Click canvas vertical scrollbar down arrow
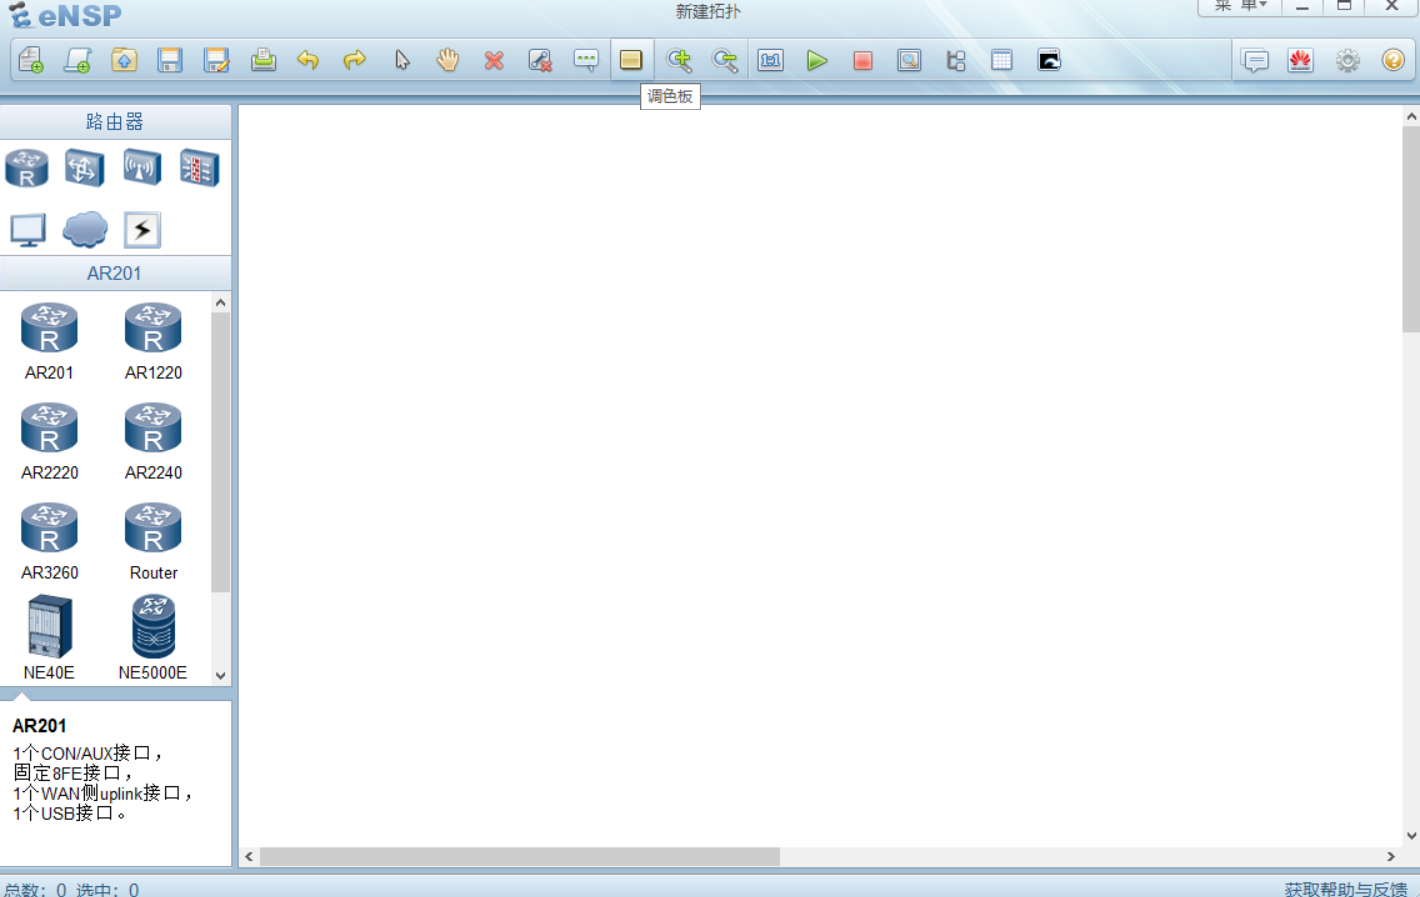Image resolution: width=1420 pixels, height=897 pixels. (1411, 836)
